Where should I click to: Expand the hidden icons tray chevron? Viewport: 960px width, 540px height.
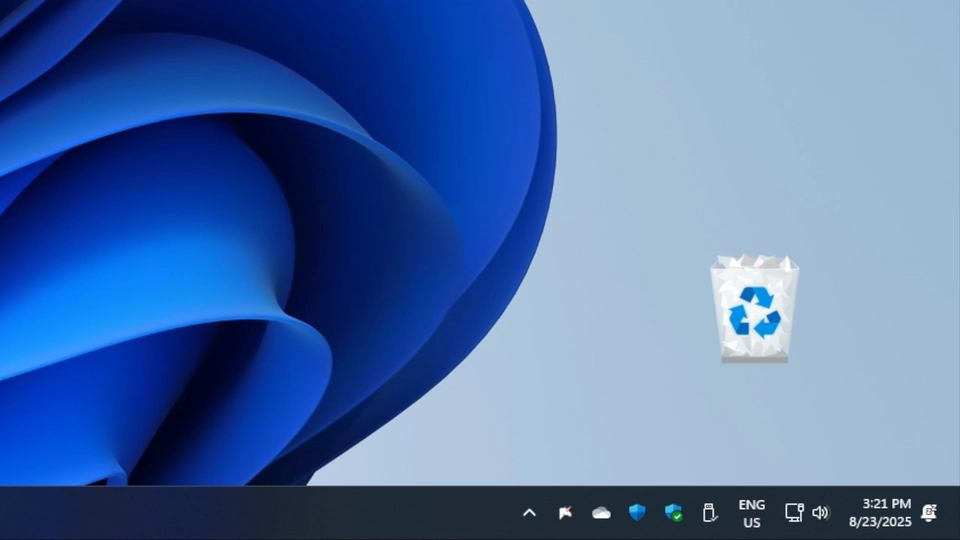530,513
